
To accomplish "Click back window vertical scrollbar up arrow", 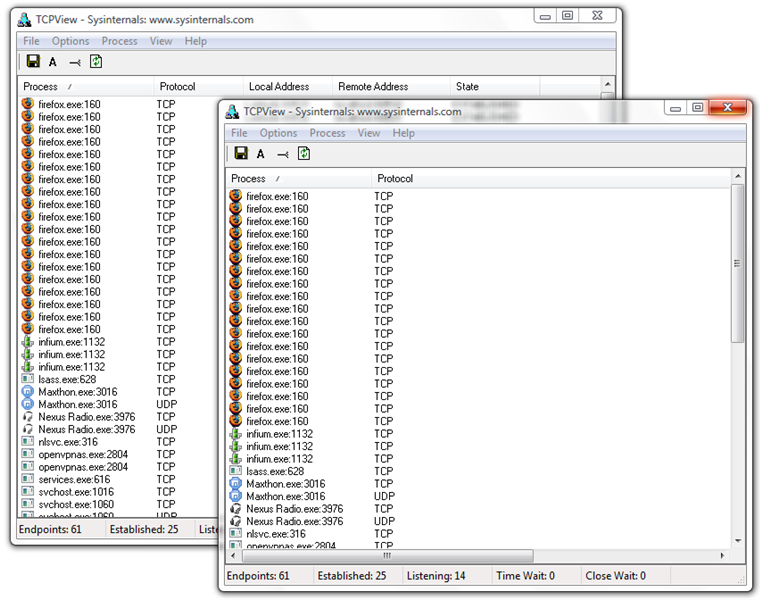I will [607, 84].
